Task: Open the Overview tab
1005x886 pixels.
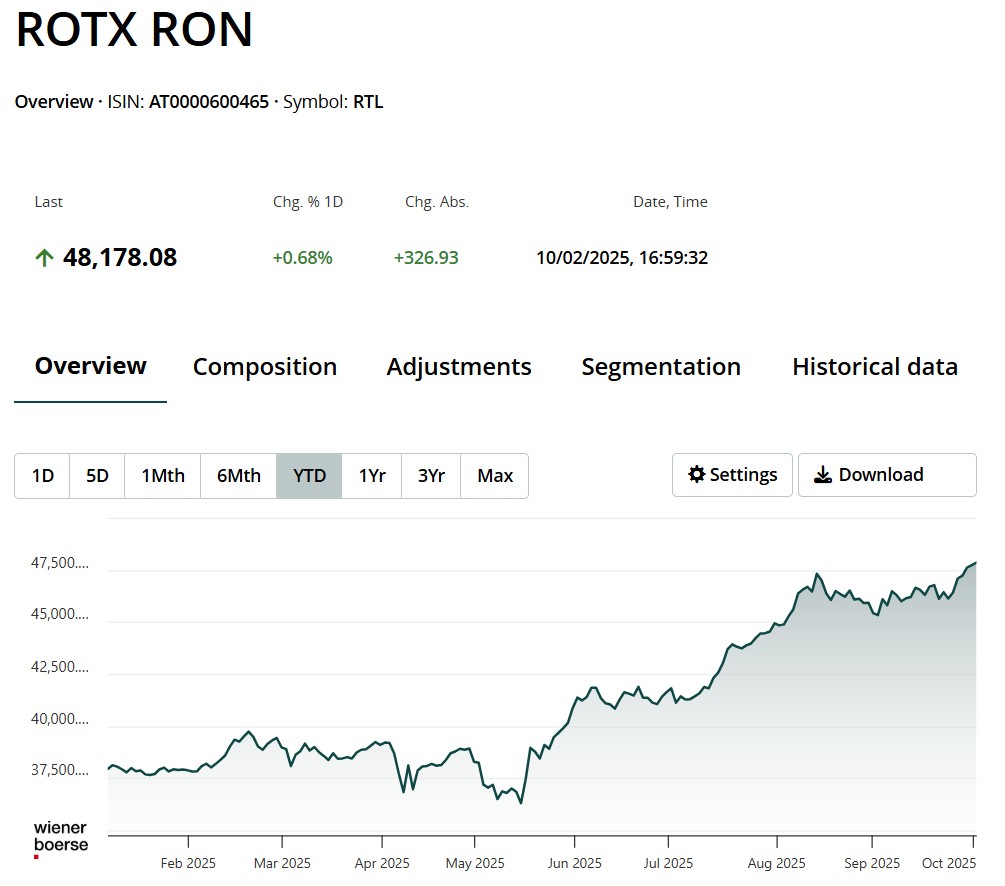Action: point(91,366)
